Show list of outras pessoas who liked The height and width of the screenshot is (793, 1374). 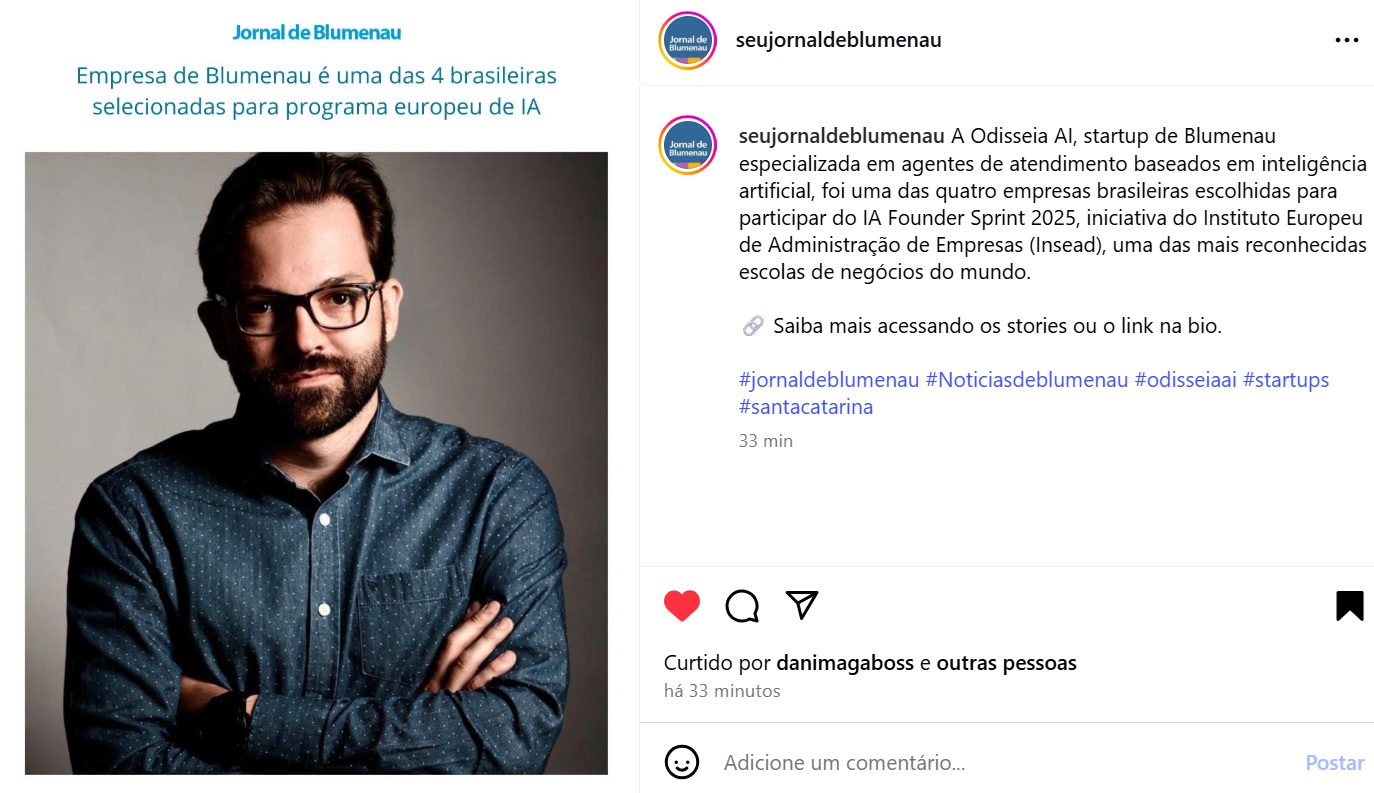[x=1006, y=663]
